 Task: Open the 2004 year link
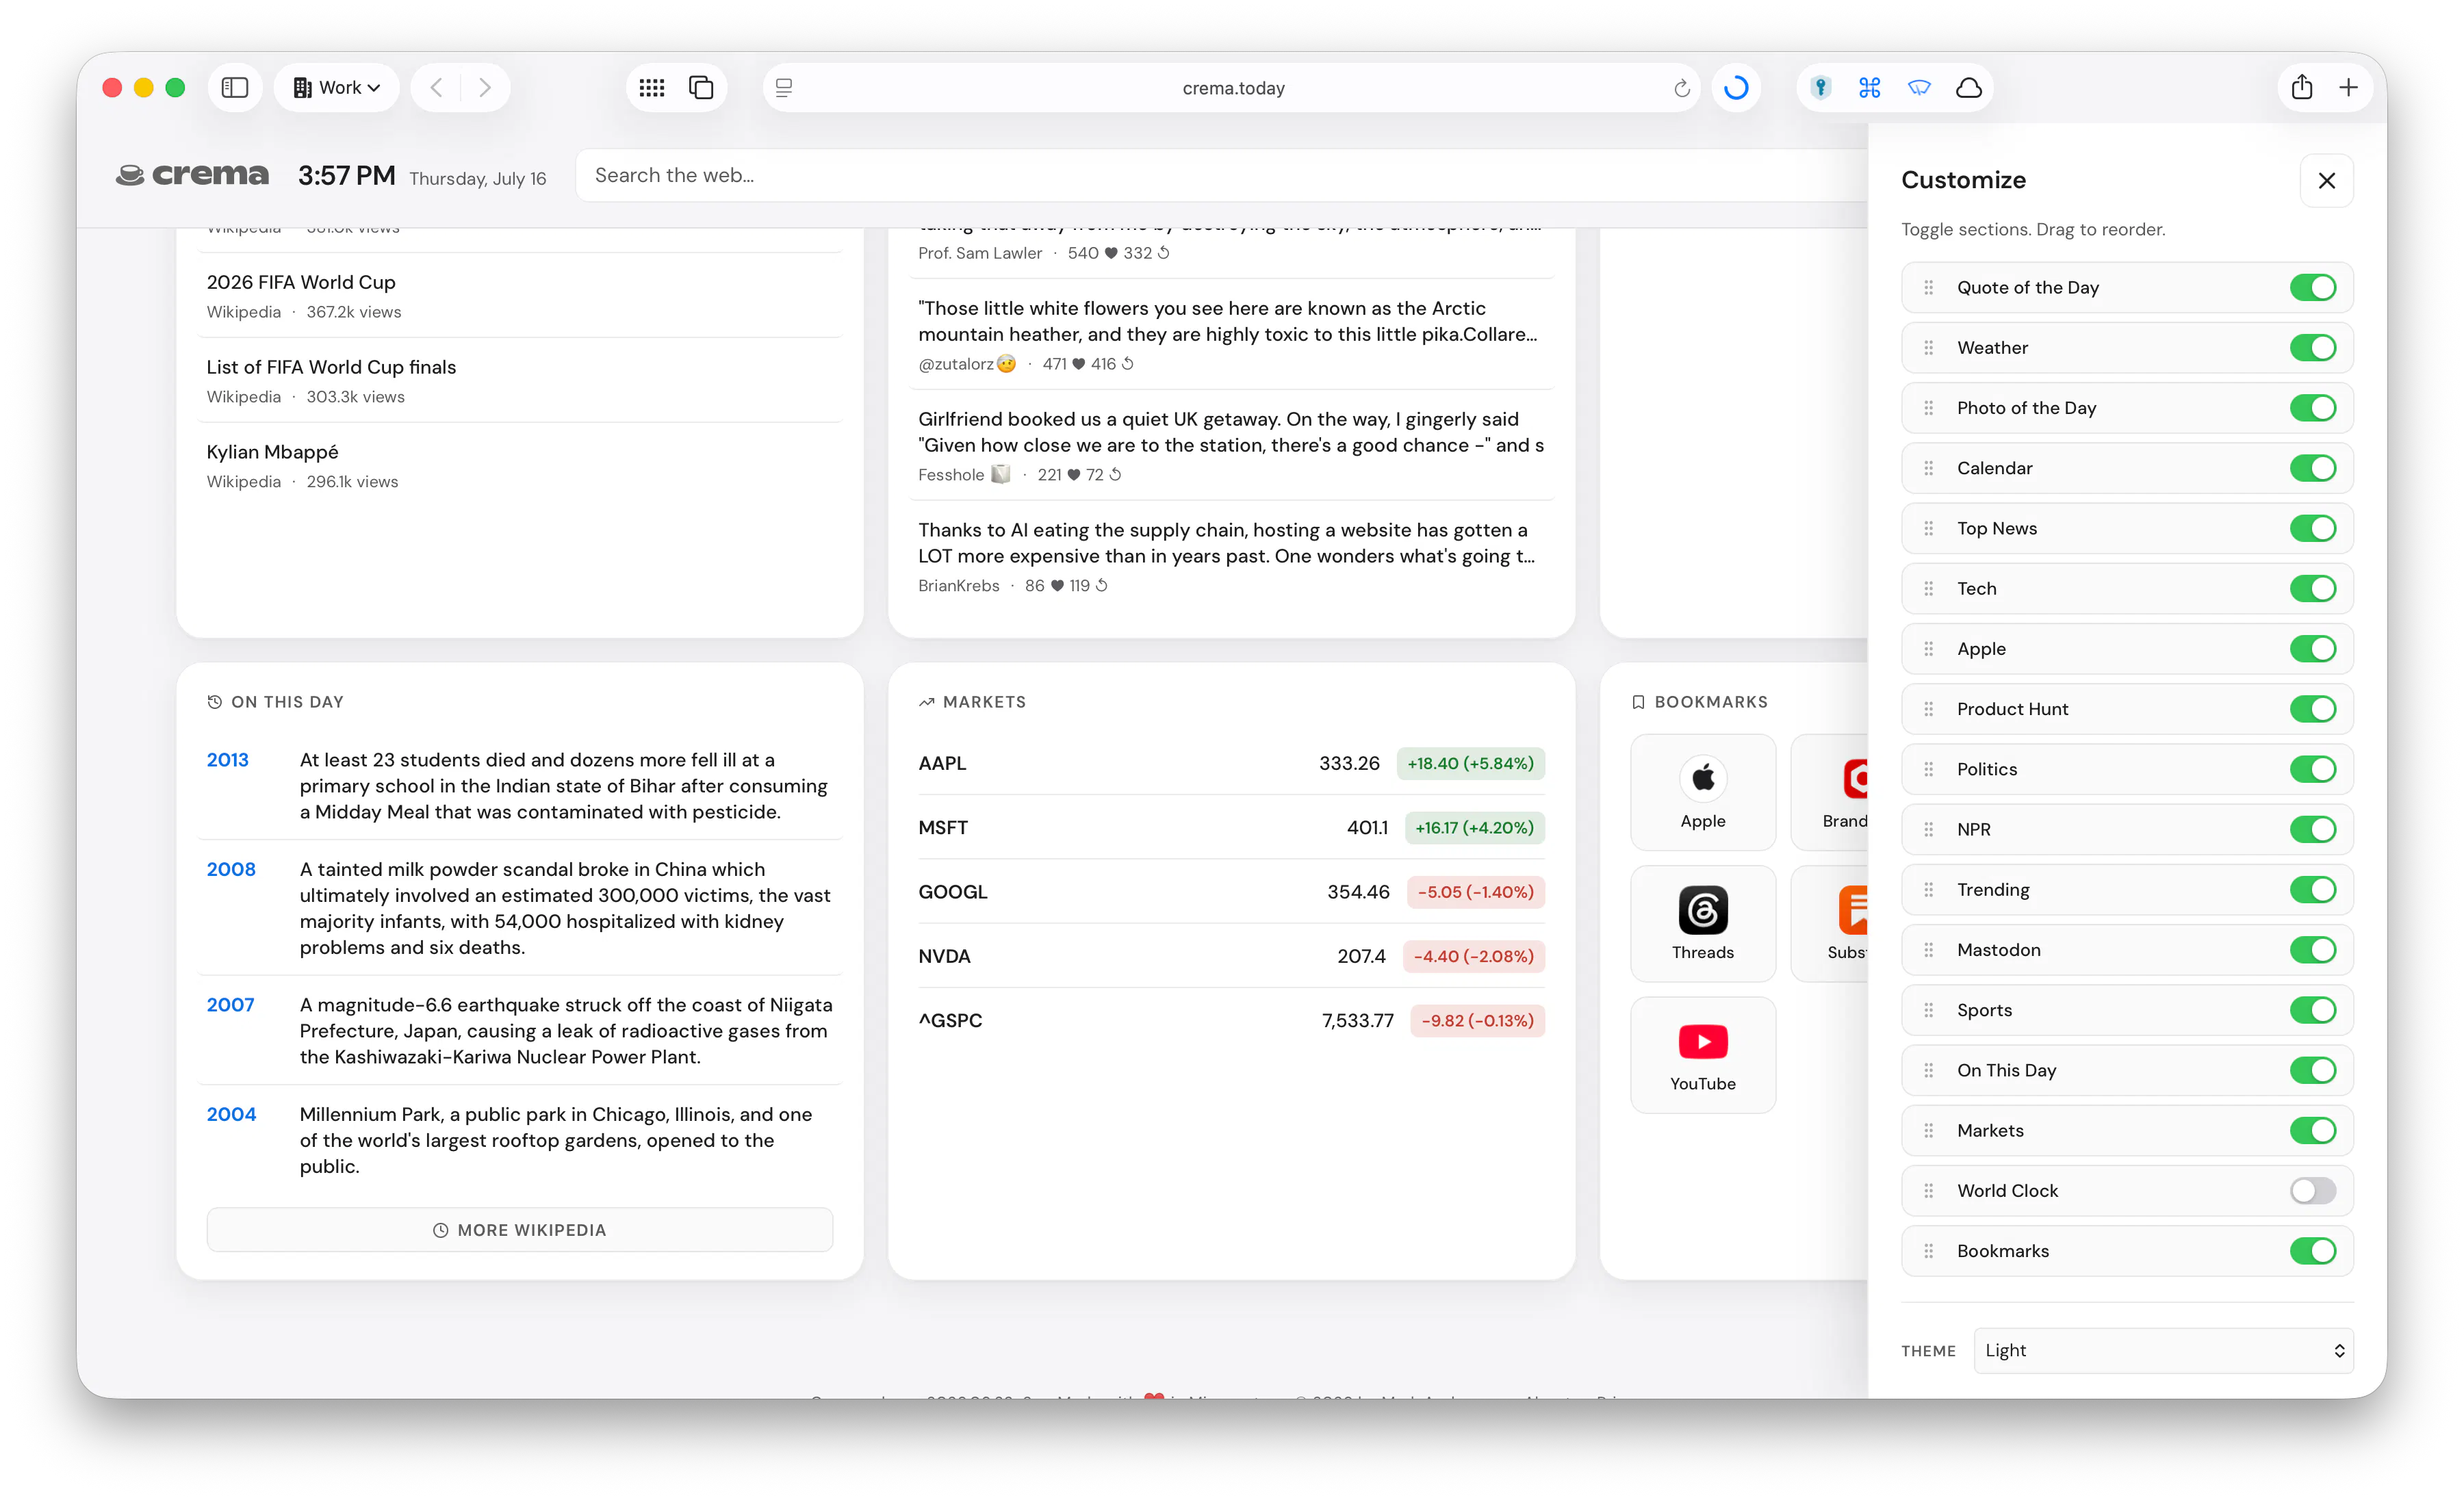tap(231, 1114)
